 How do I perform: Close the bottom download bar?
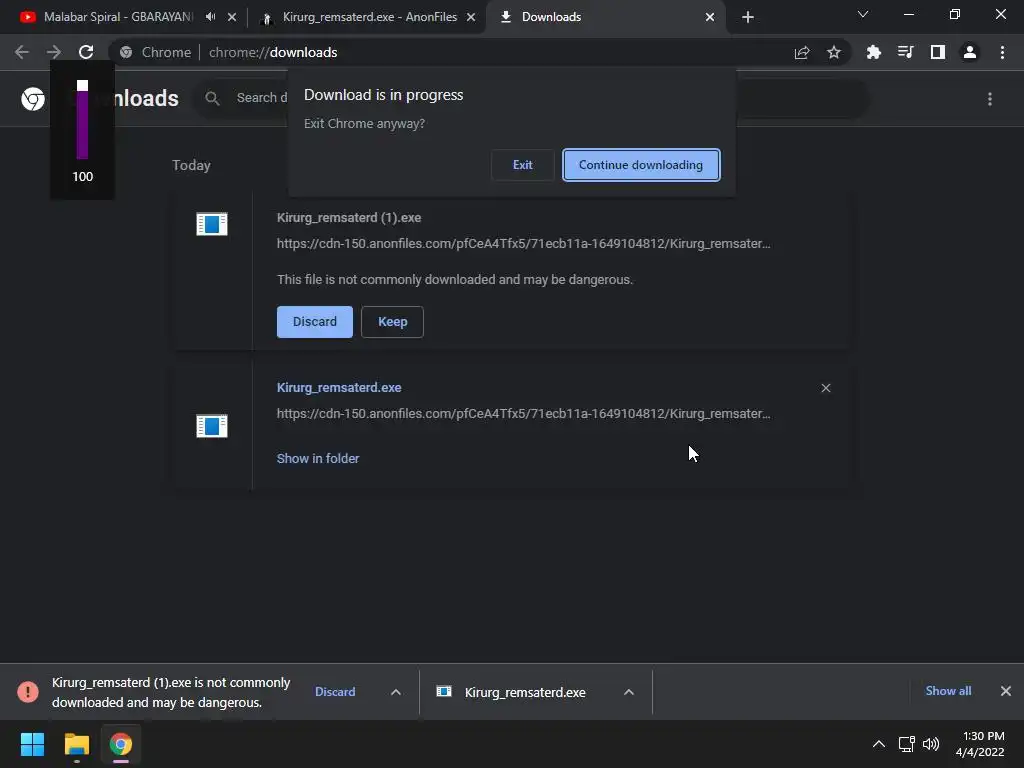click(1006, 691)
